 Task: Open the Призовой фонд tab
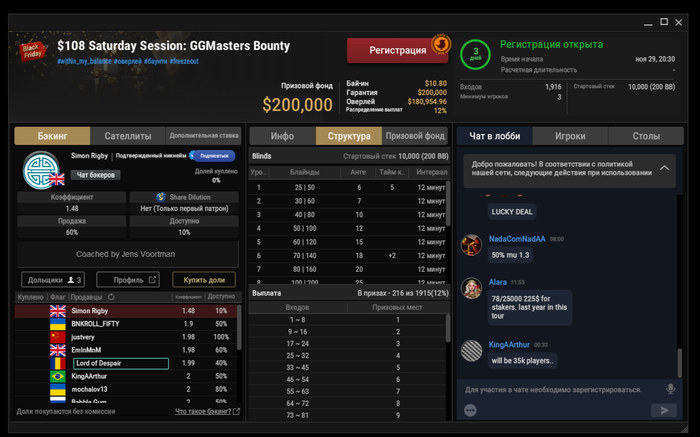(415, 136)
